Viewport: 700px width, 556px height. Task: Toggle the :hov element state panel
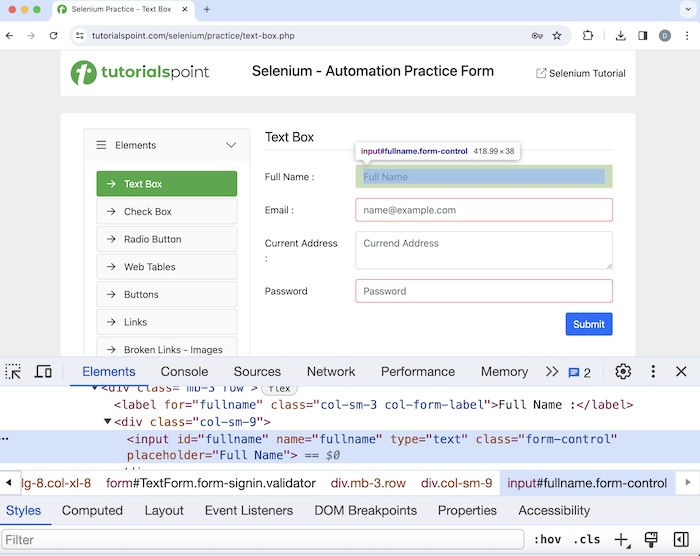coord(547,540)
